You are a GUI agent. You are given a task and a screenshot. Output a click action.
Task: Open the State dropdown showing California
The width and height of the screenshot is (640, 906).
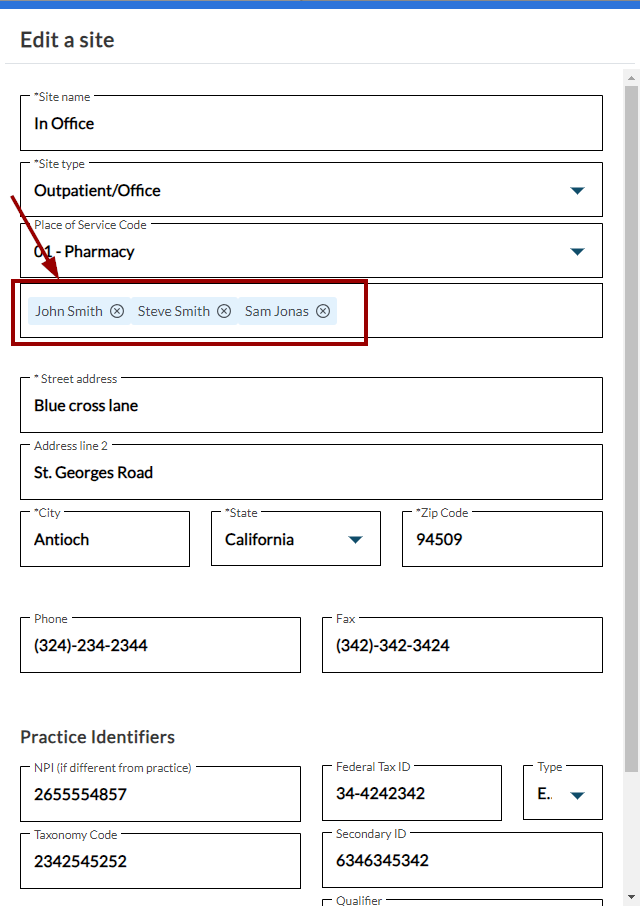tap(355, 540)
